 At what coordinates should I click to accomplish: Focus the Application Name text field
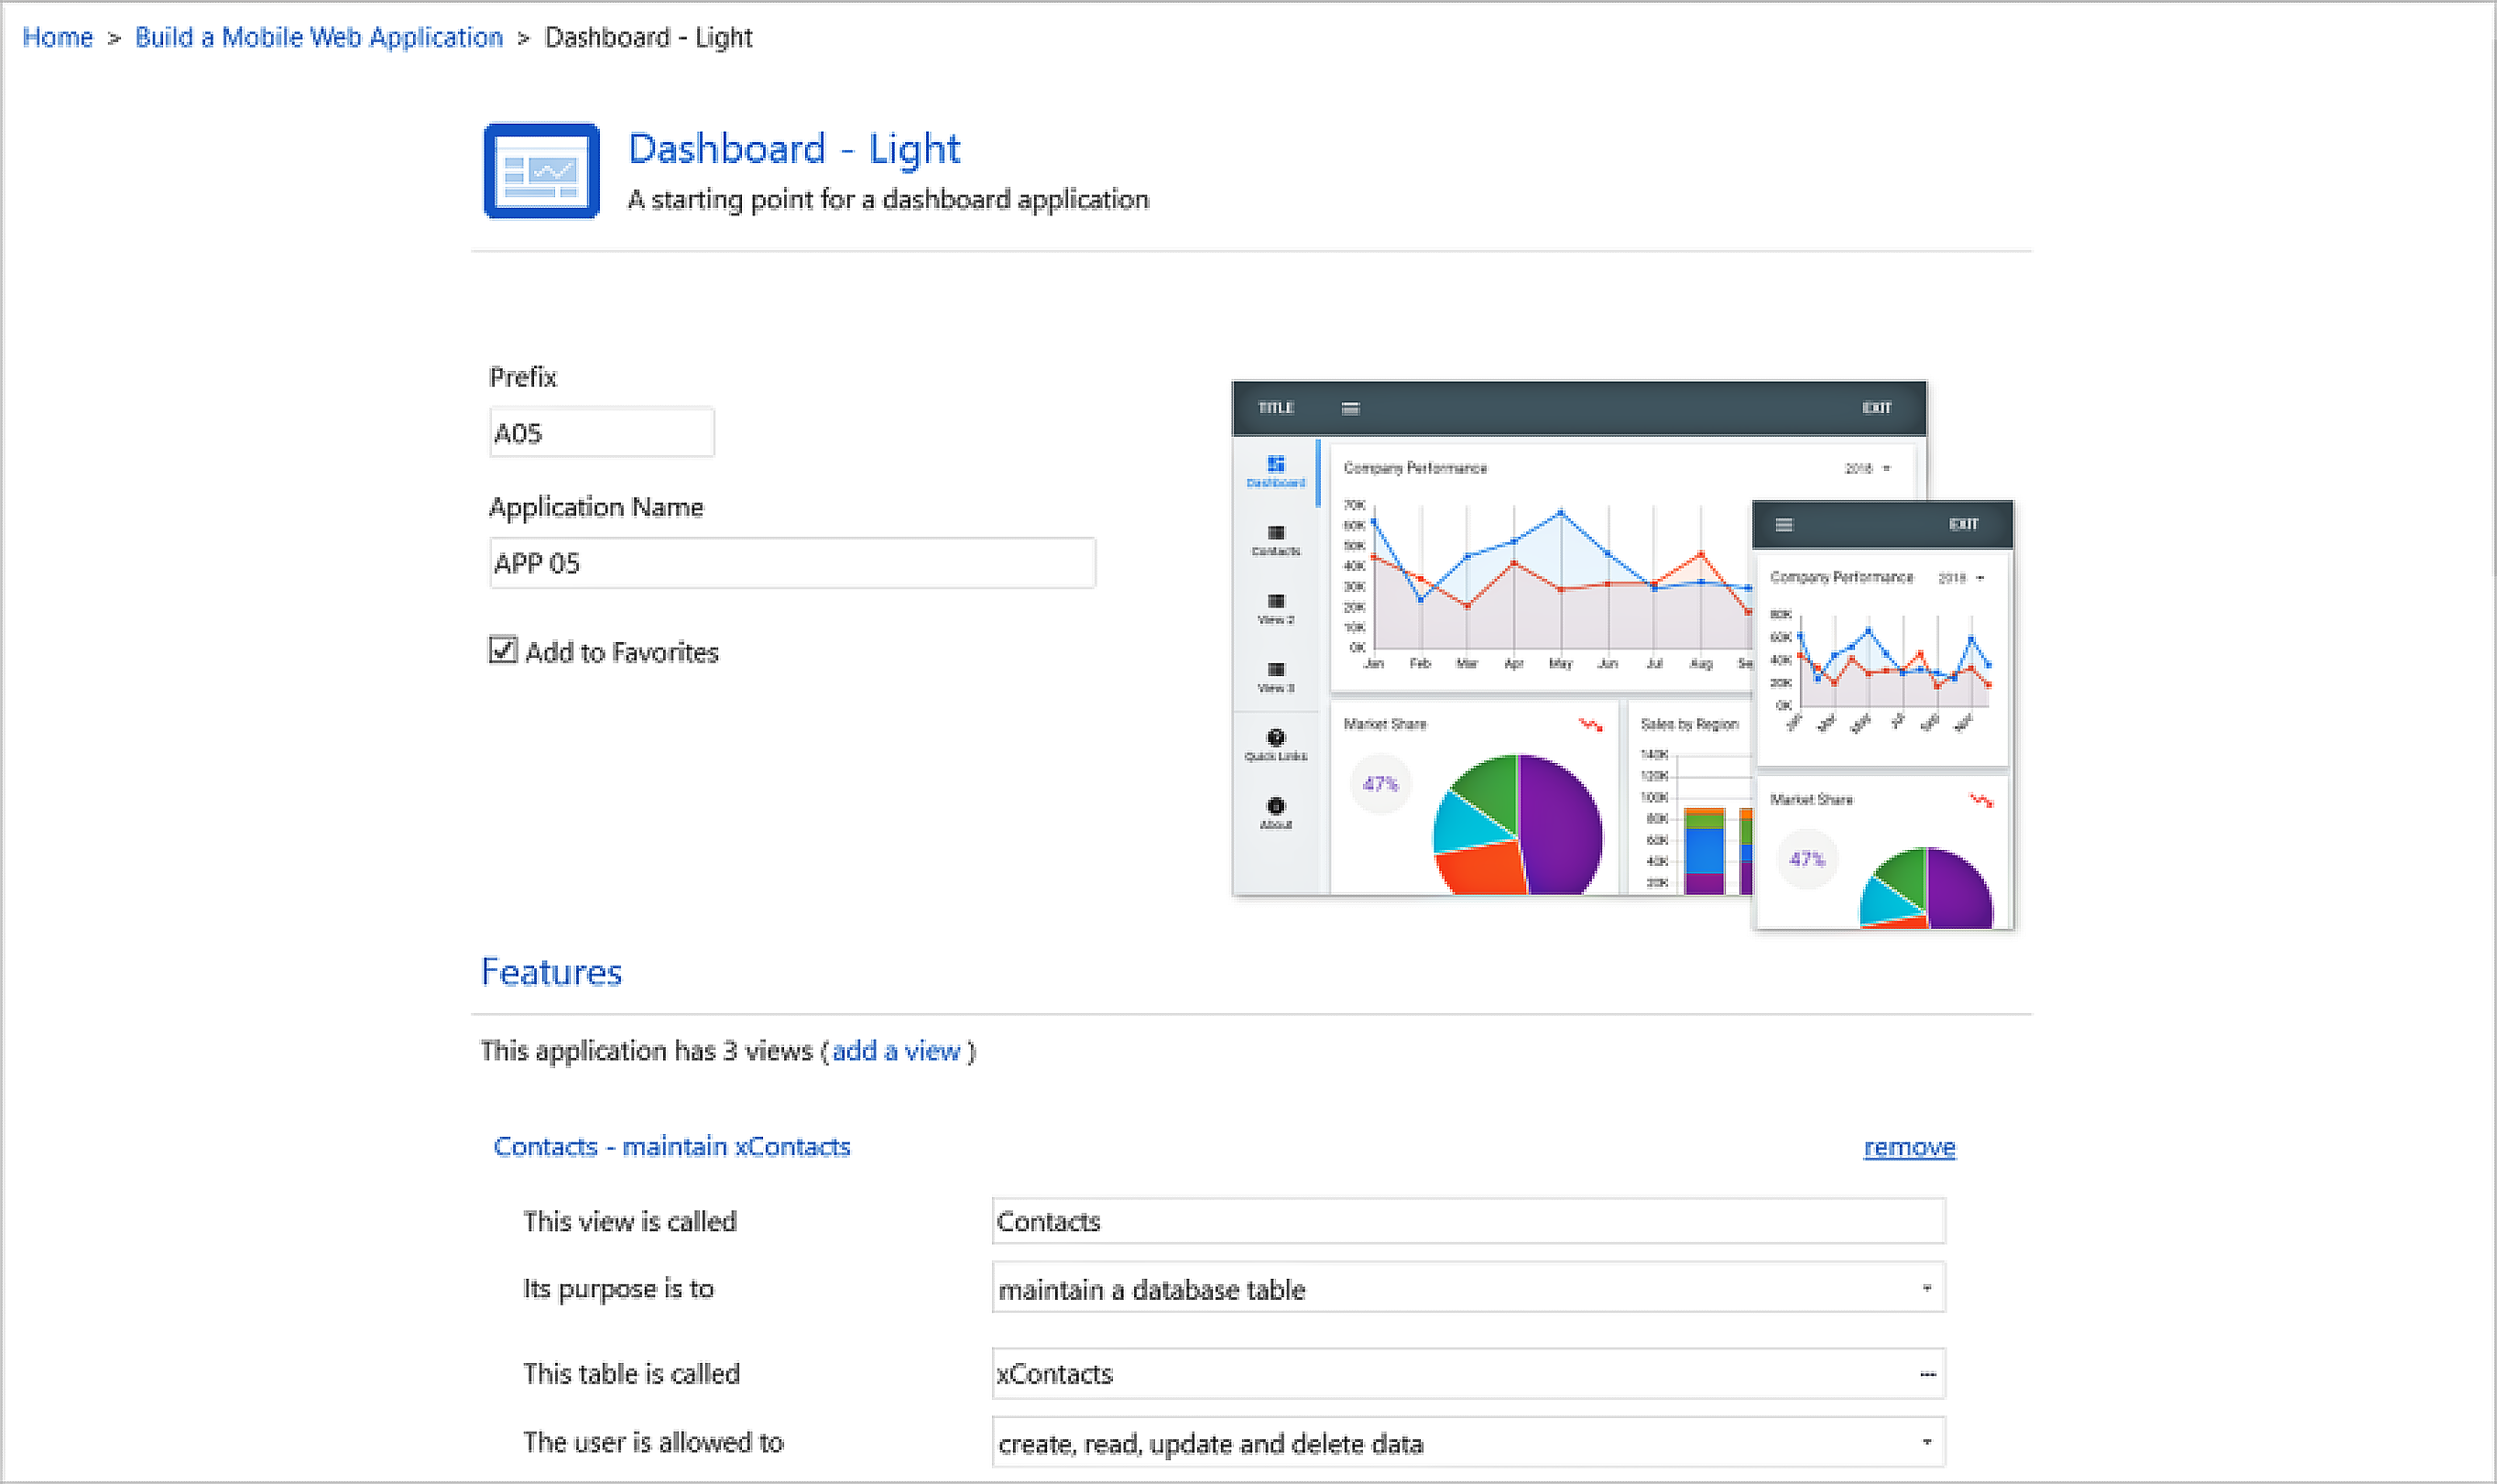(x=791, y=563)
